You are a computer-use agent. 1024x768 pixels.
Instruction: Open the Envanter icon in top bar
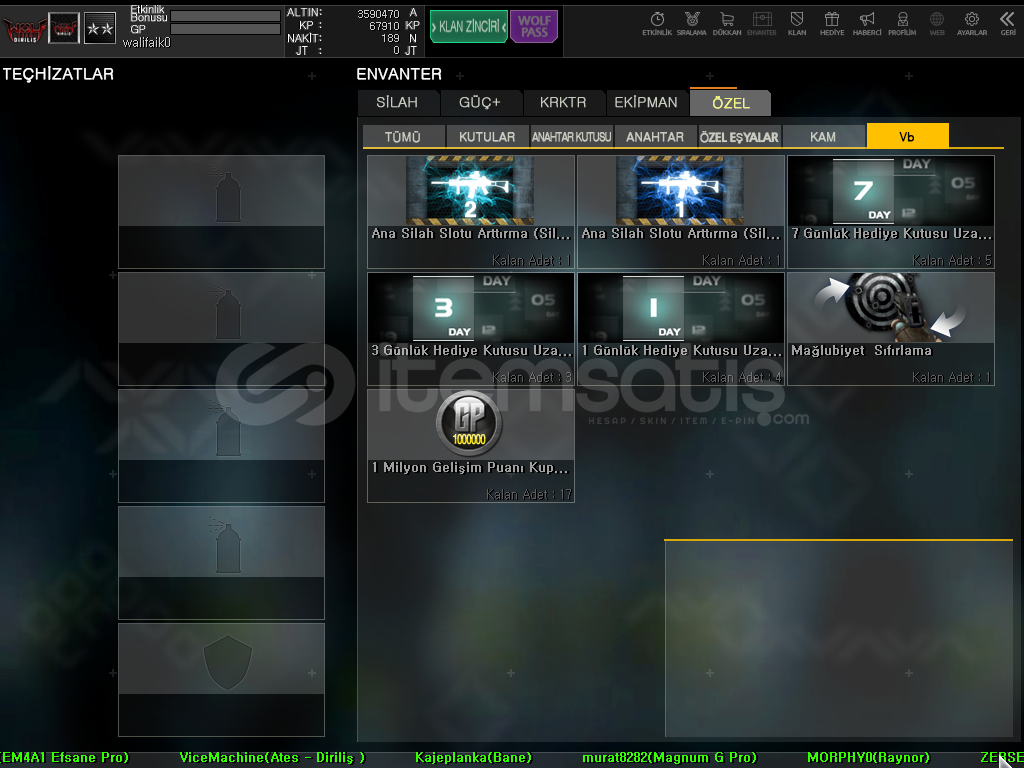[761, 24]
